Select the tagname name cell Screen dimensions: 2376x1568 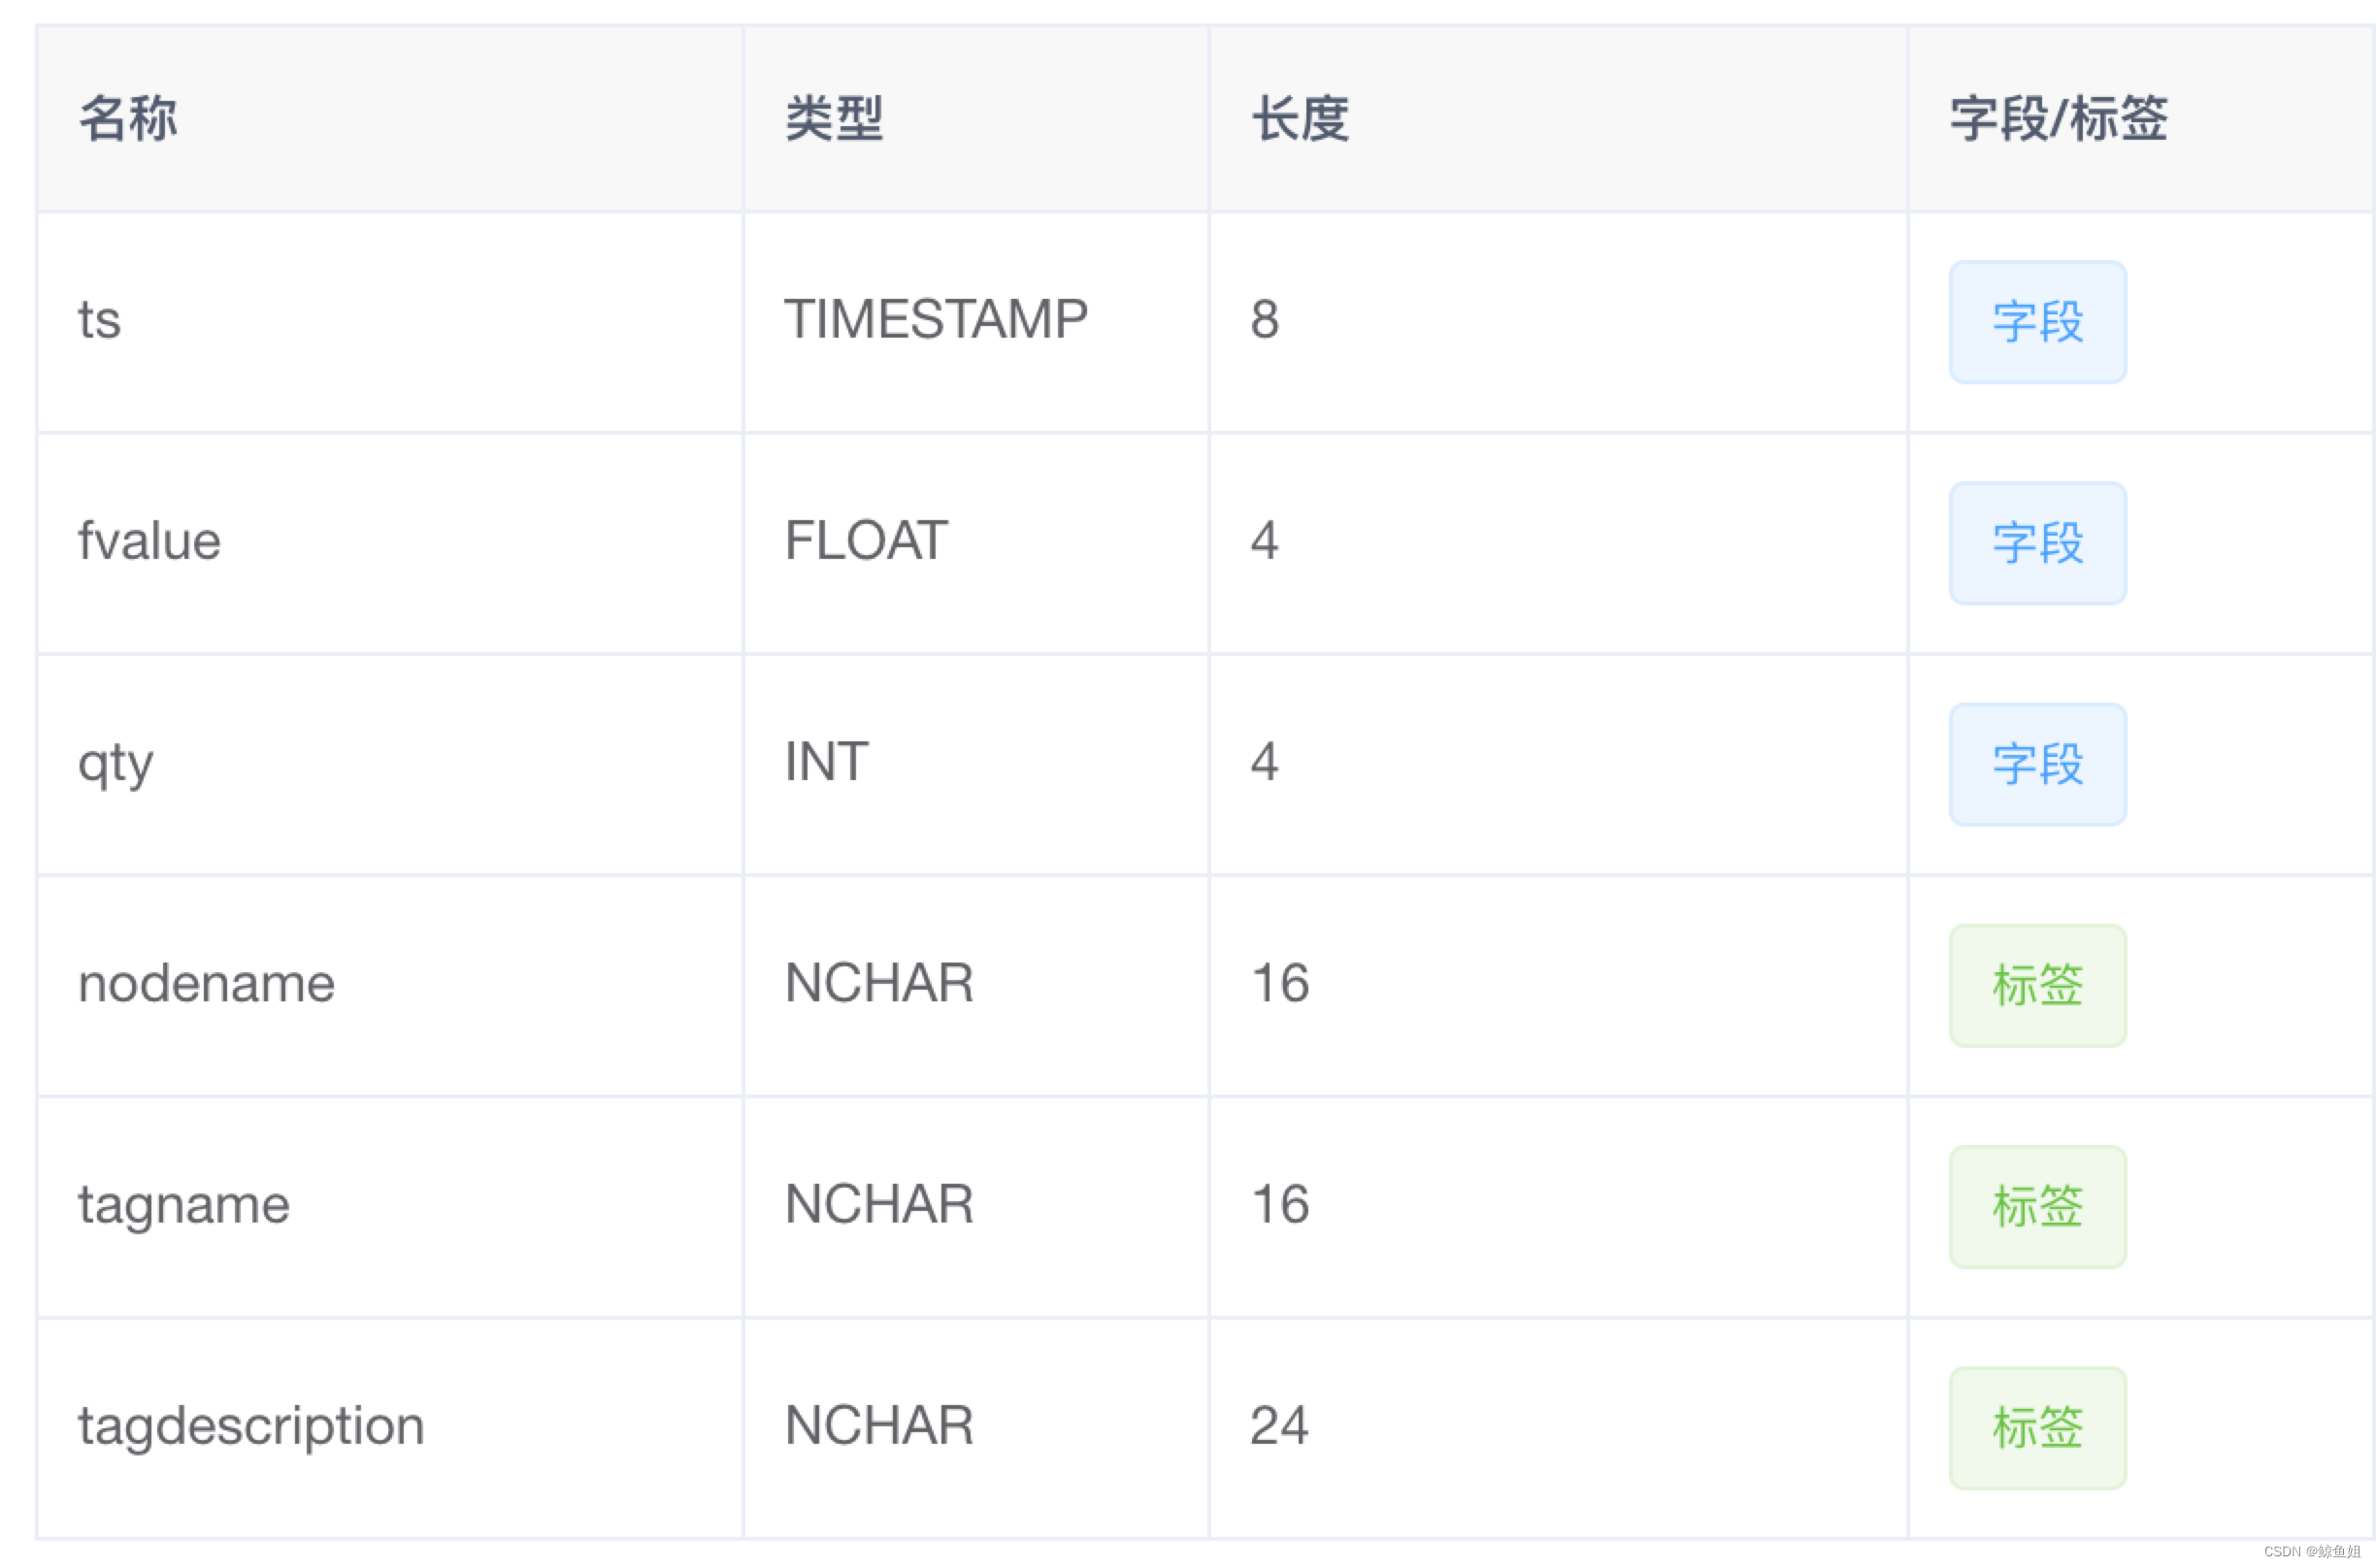(184, 1205)
